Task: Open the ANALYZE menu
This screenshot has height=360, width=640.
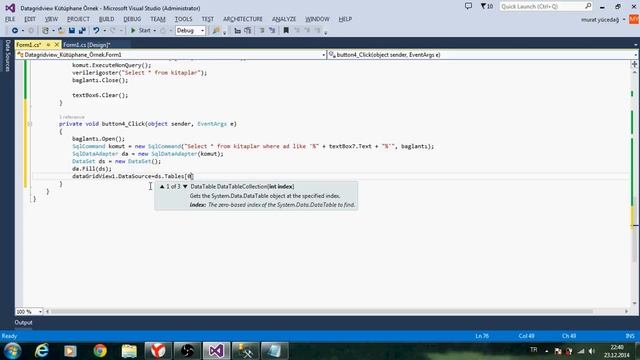Action: 284,19
